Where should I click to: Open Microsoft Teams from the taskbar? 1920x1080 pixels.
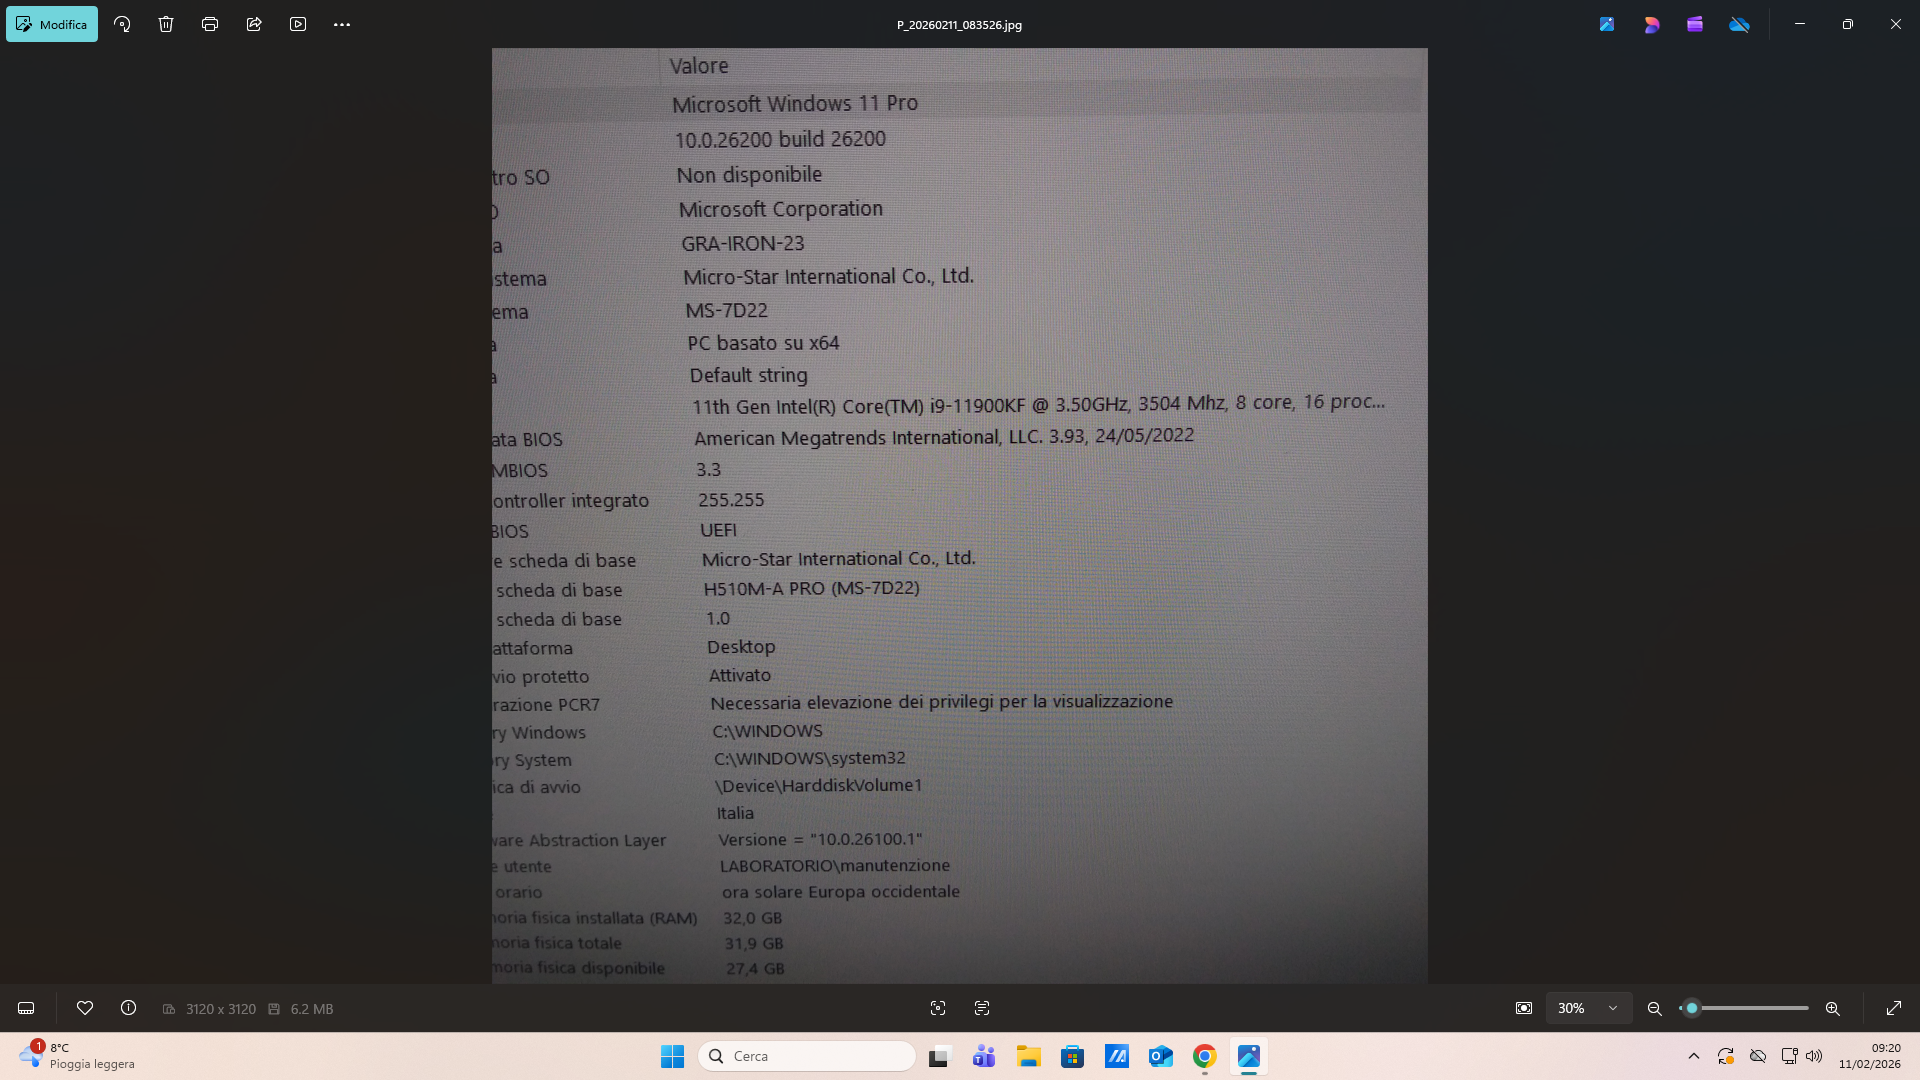(x=984, y=1056)
